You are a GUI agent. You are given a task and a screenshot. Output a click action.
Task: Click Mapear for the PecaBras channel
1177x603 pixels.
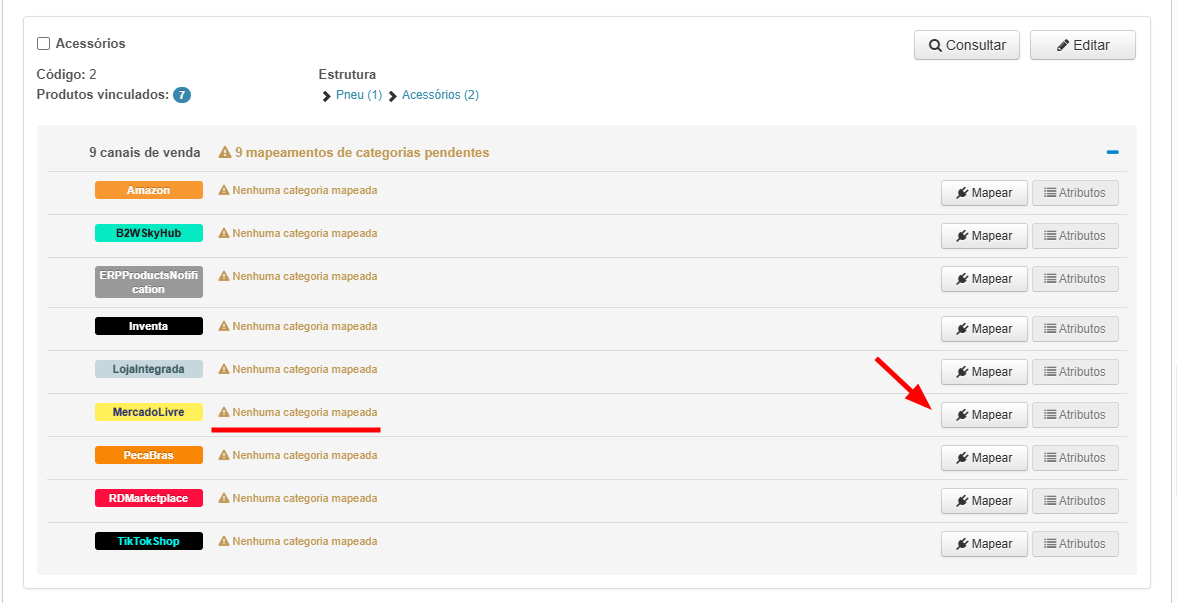[984, 457]
